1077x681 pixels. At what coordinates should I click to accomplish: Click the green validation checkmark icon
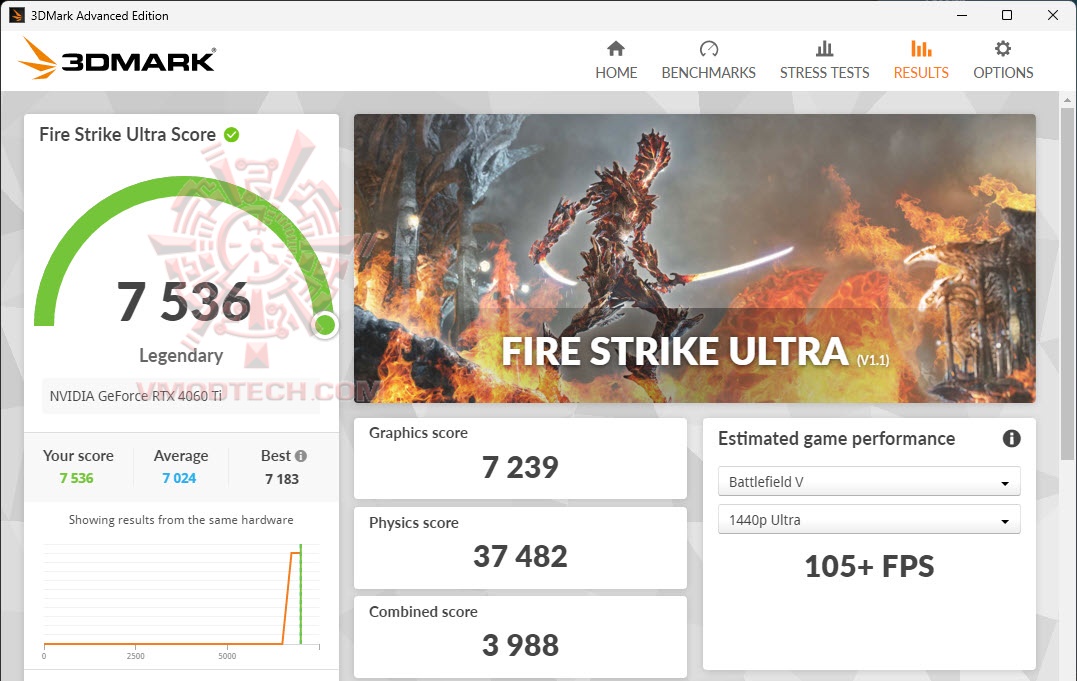pos(231,135)
